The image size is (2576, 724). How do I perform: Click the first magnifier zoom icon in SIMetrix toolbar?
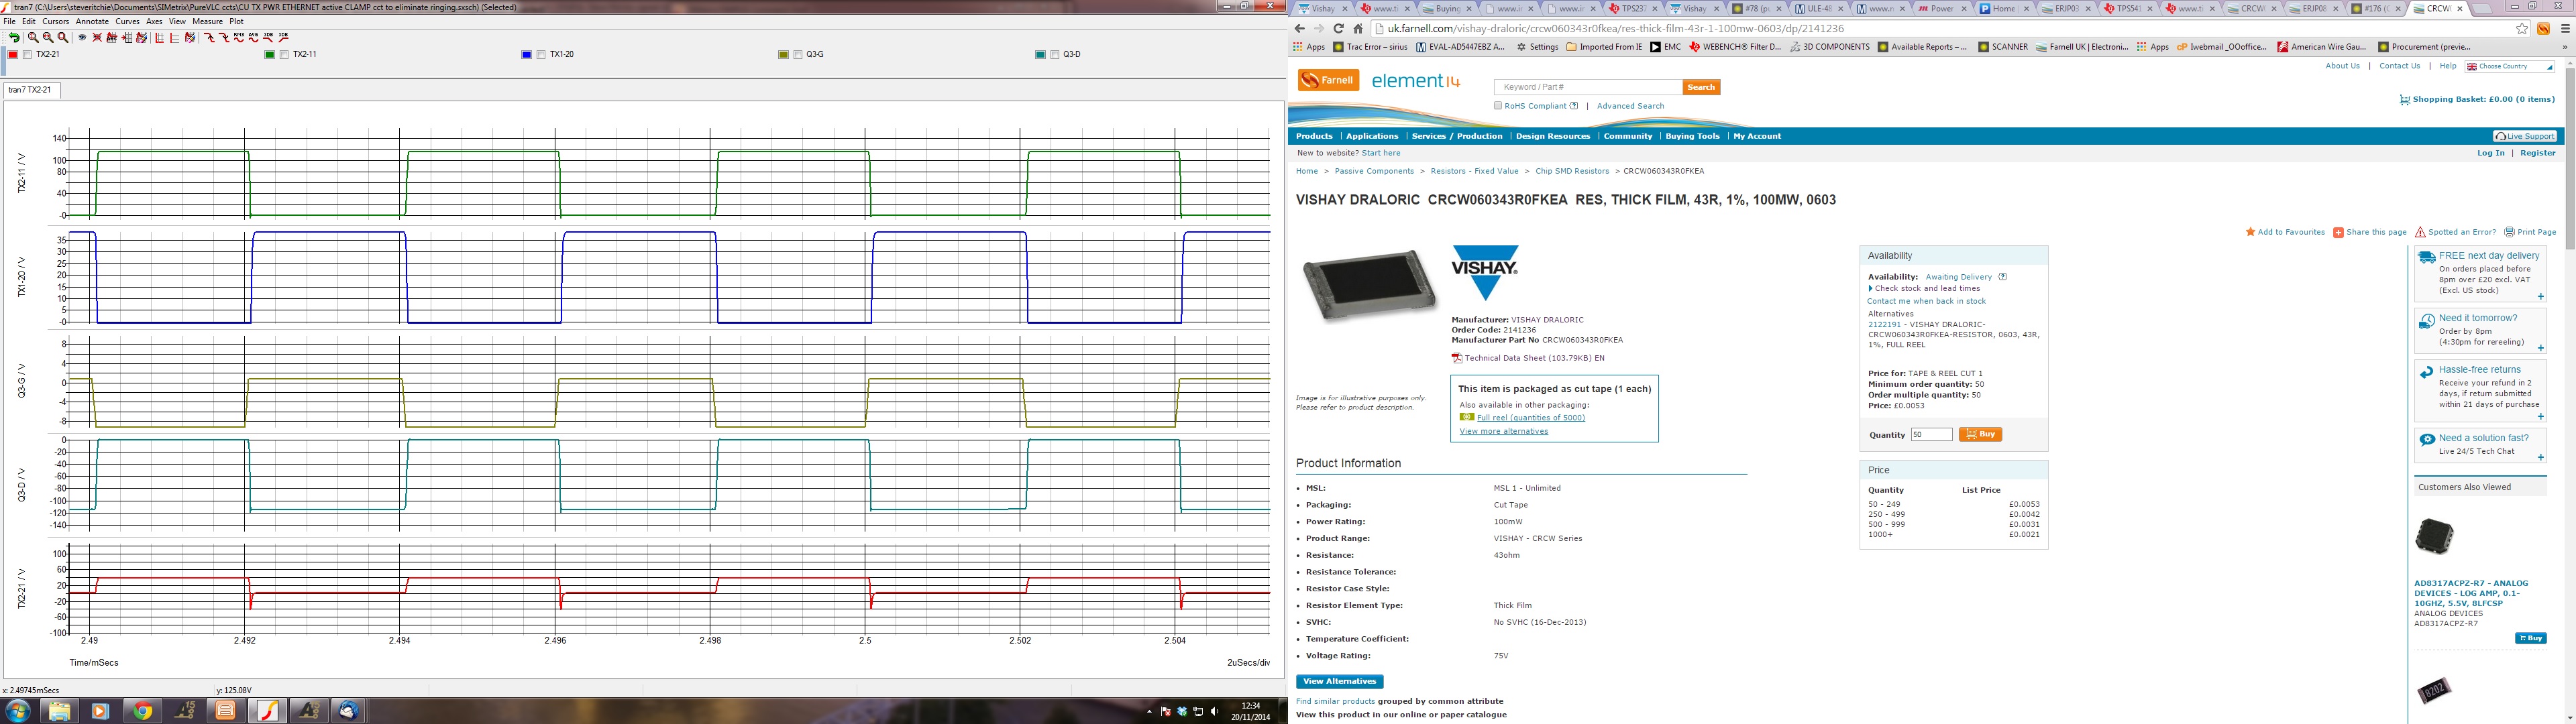pos(33,38)
